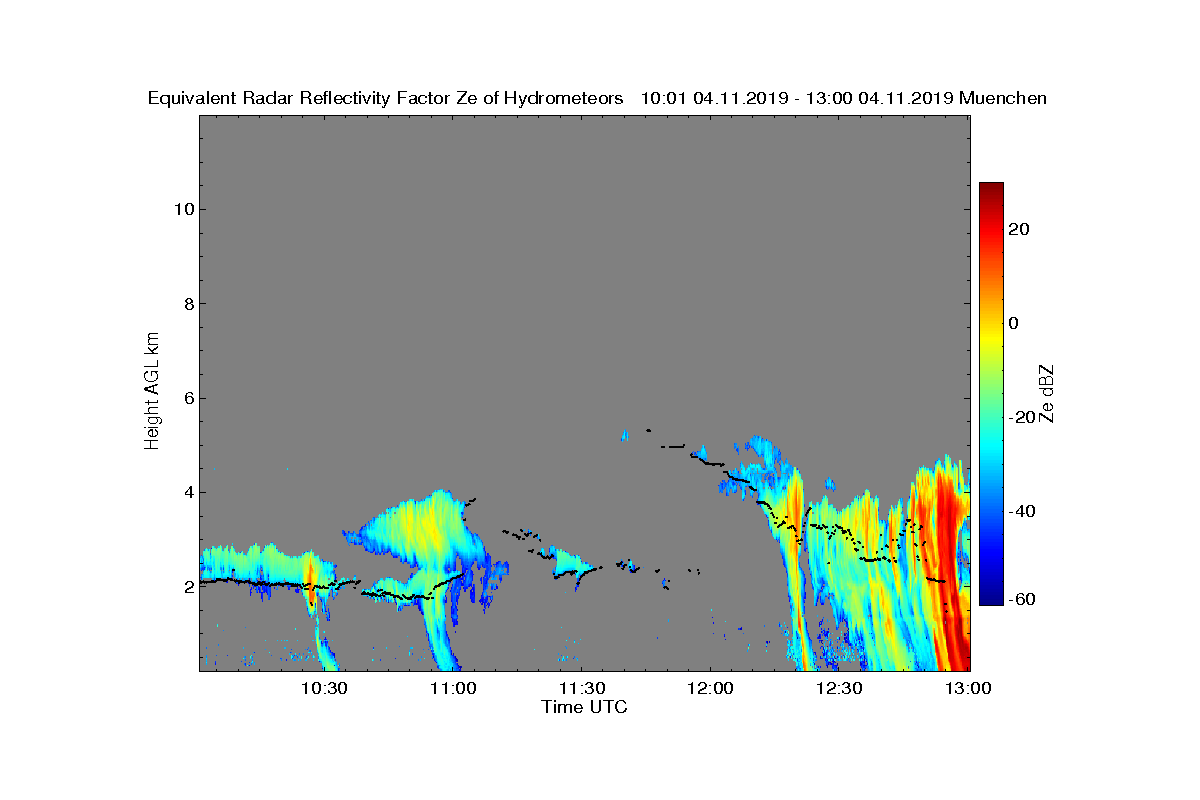Click the plot title 'Equivalent Radar Reflectivity Factor Ze of Hydrometeors'
This screenshot has width=1200, height=800.
point(386,98)
